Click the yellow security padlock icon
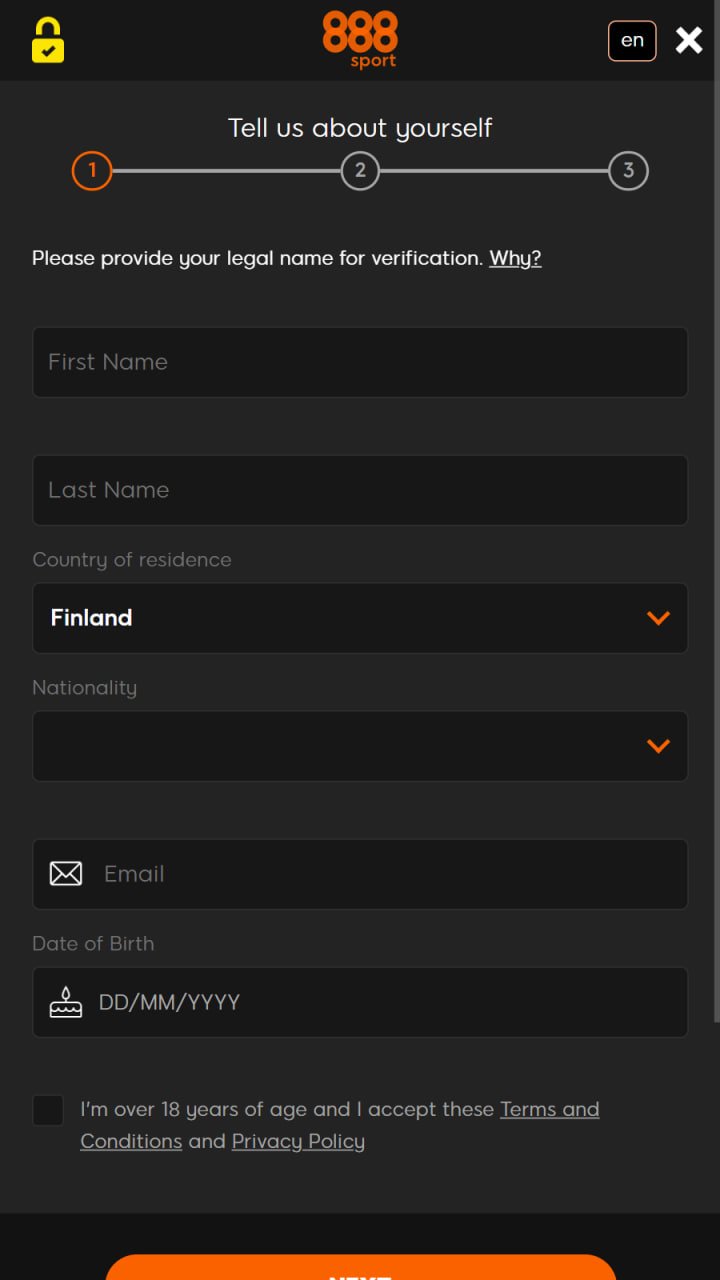720x1280 pixels. click(x=48, y=40)
